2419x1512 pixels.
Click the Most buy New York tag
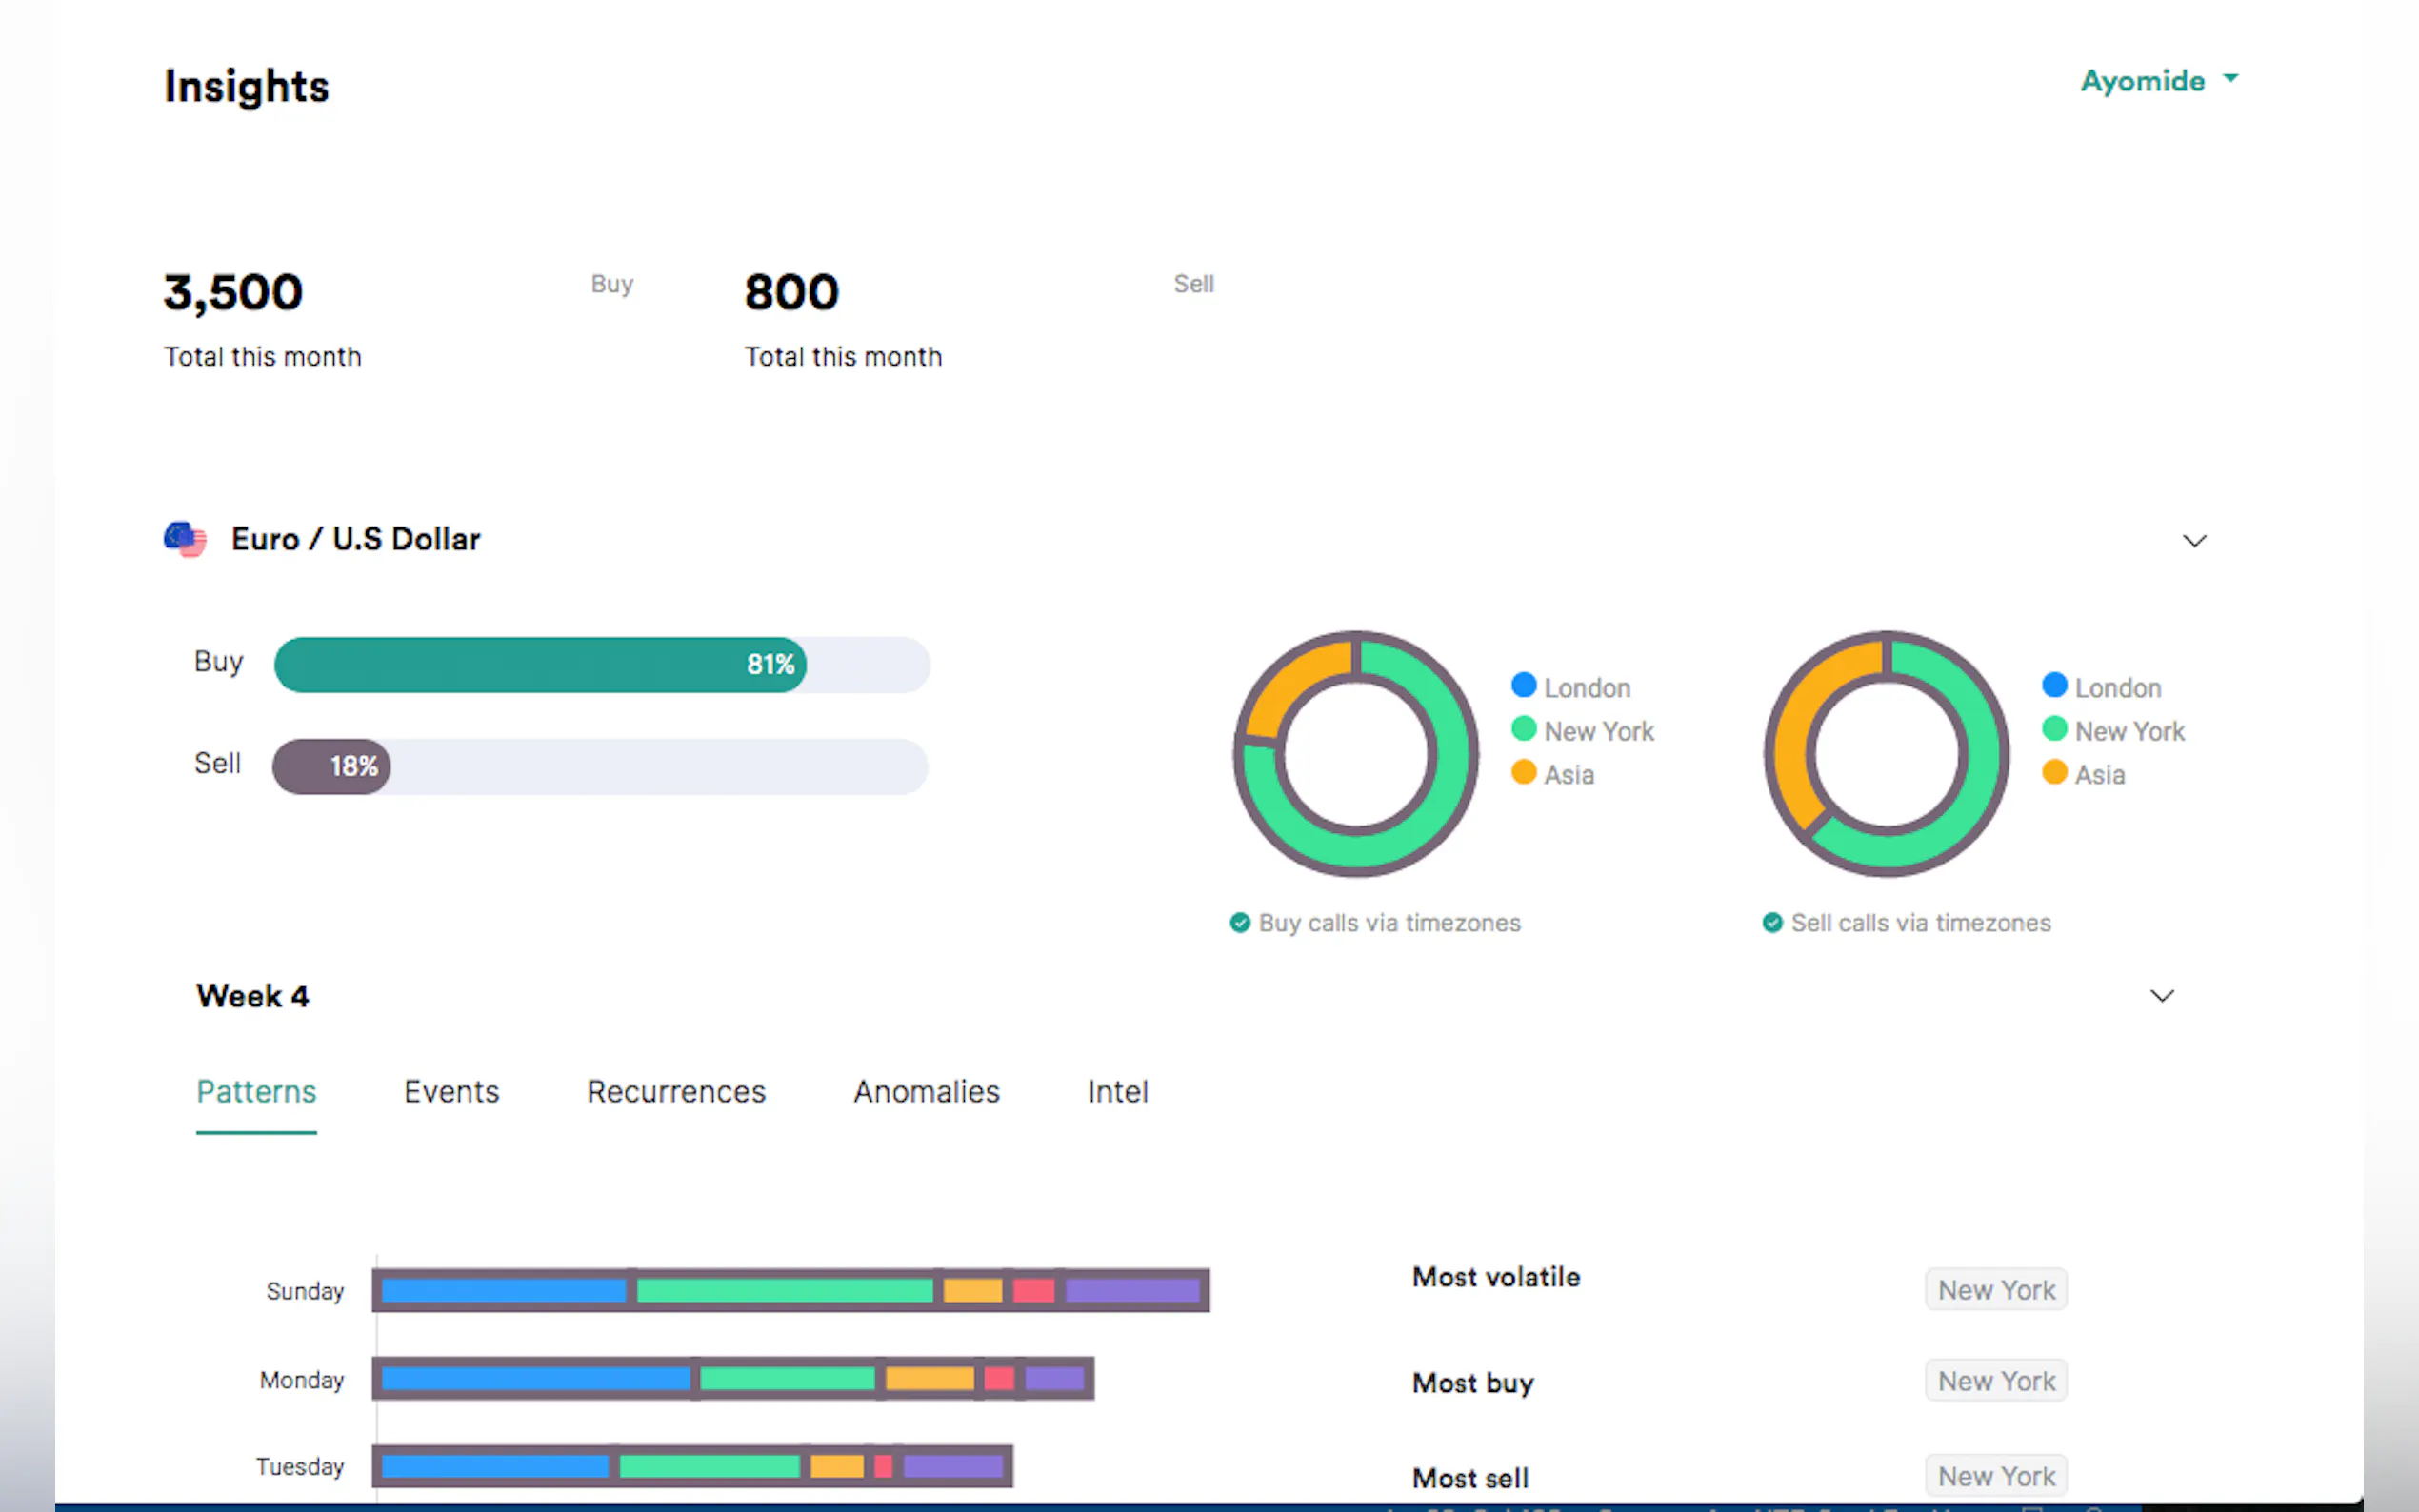coord(1996,1381)
